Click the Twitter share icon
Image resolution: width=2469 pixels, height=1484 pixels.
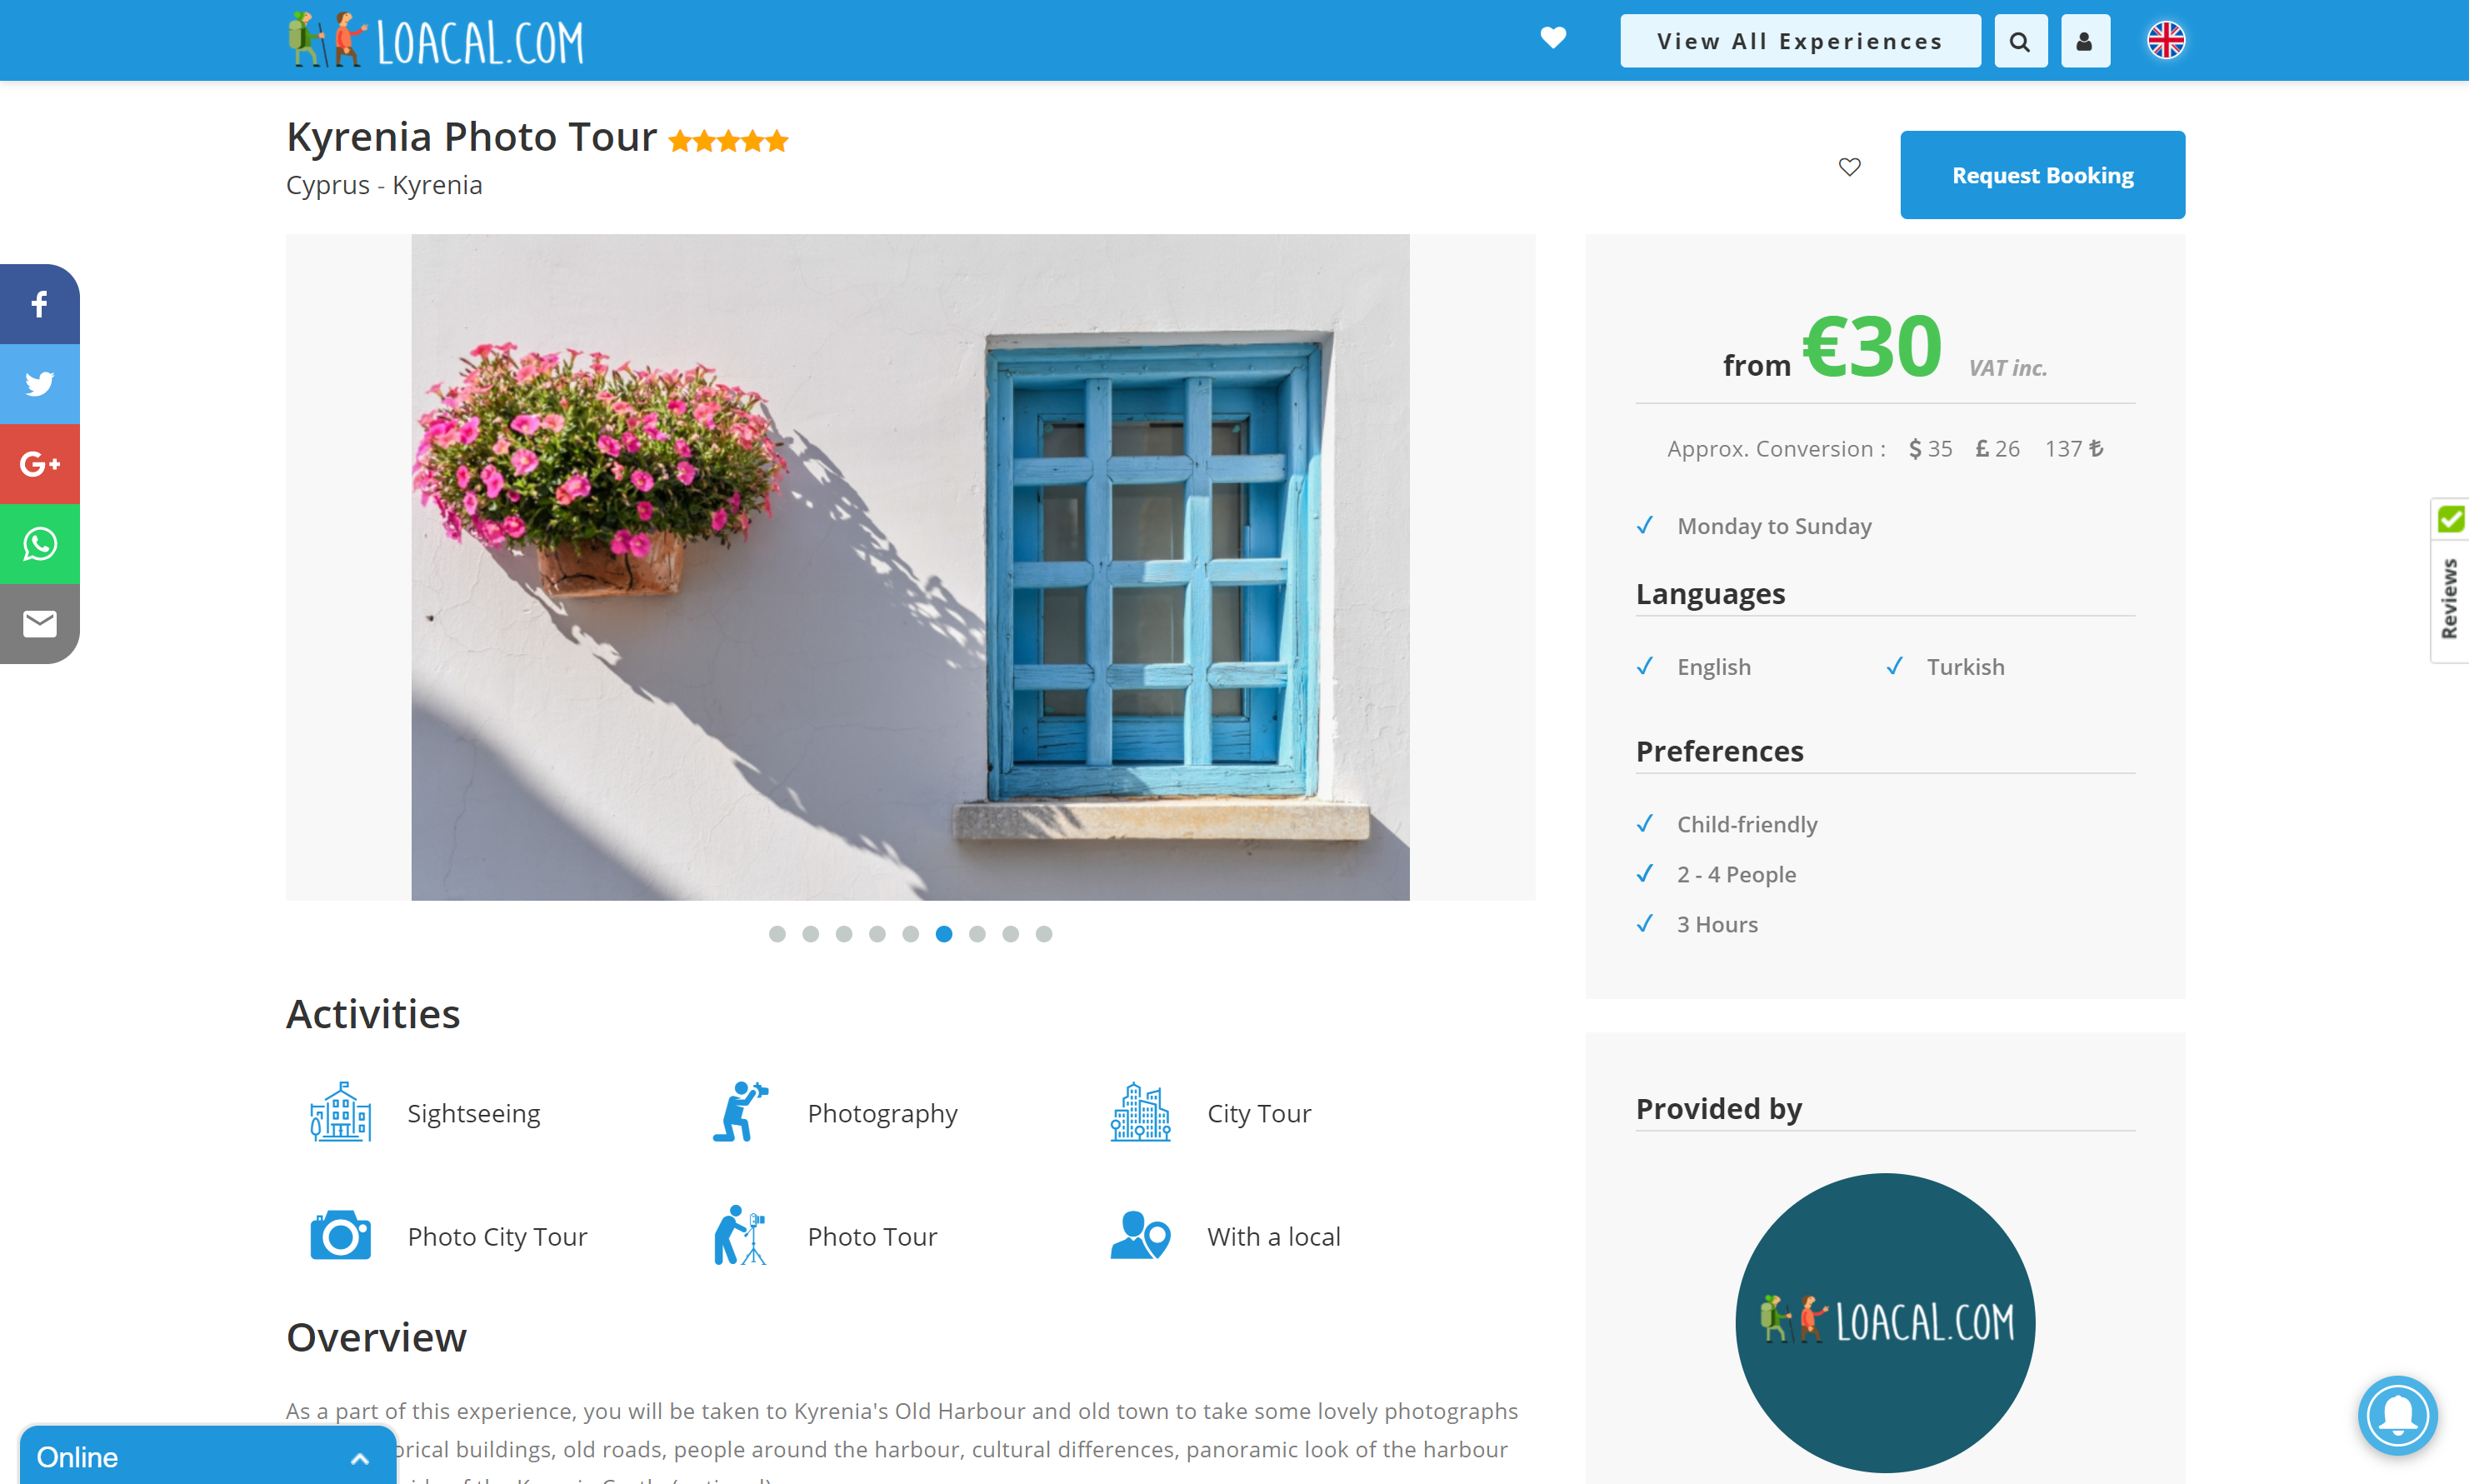[39, 384]
